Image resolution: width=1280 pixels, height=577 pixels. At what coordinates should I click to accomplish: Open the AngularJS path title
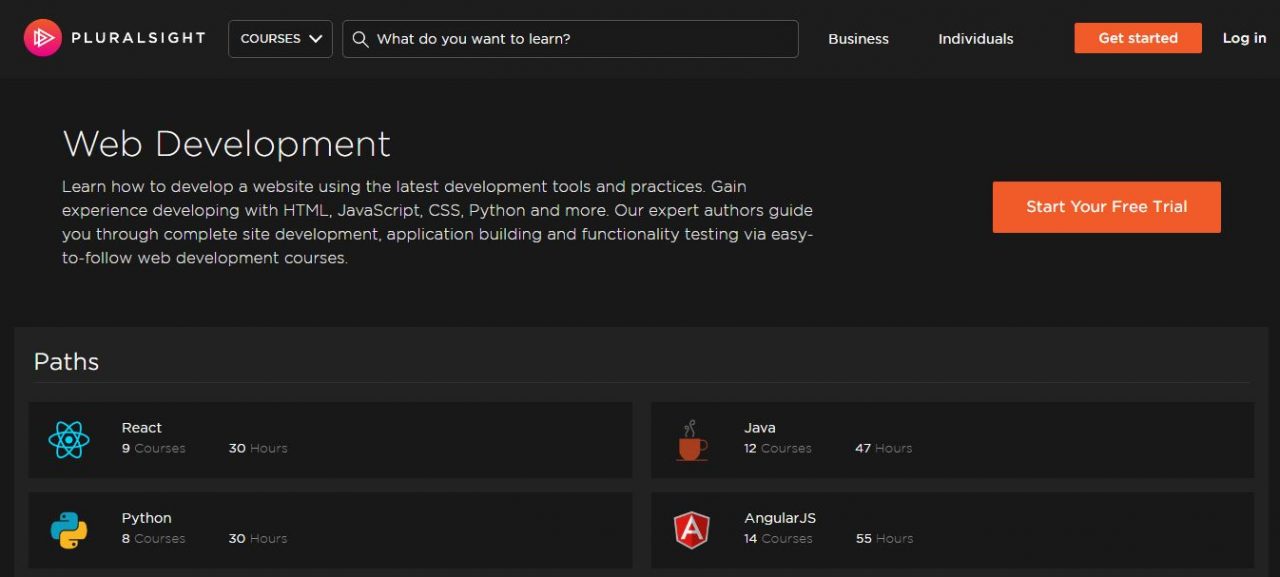780,518
